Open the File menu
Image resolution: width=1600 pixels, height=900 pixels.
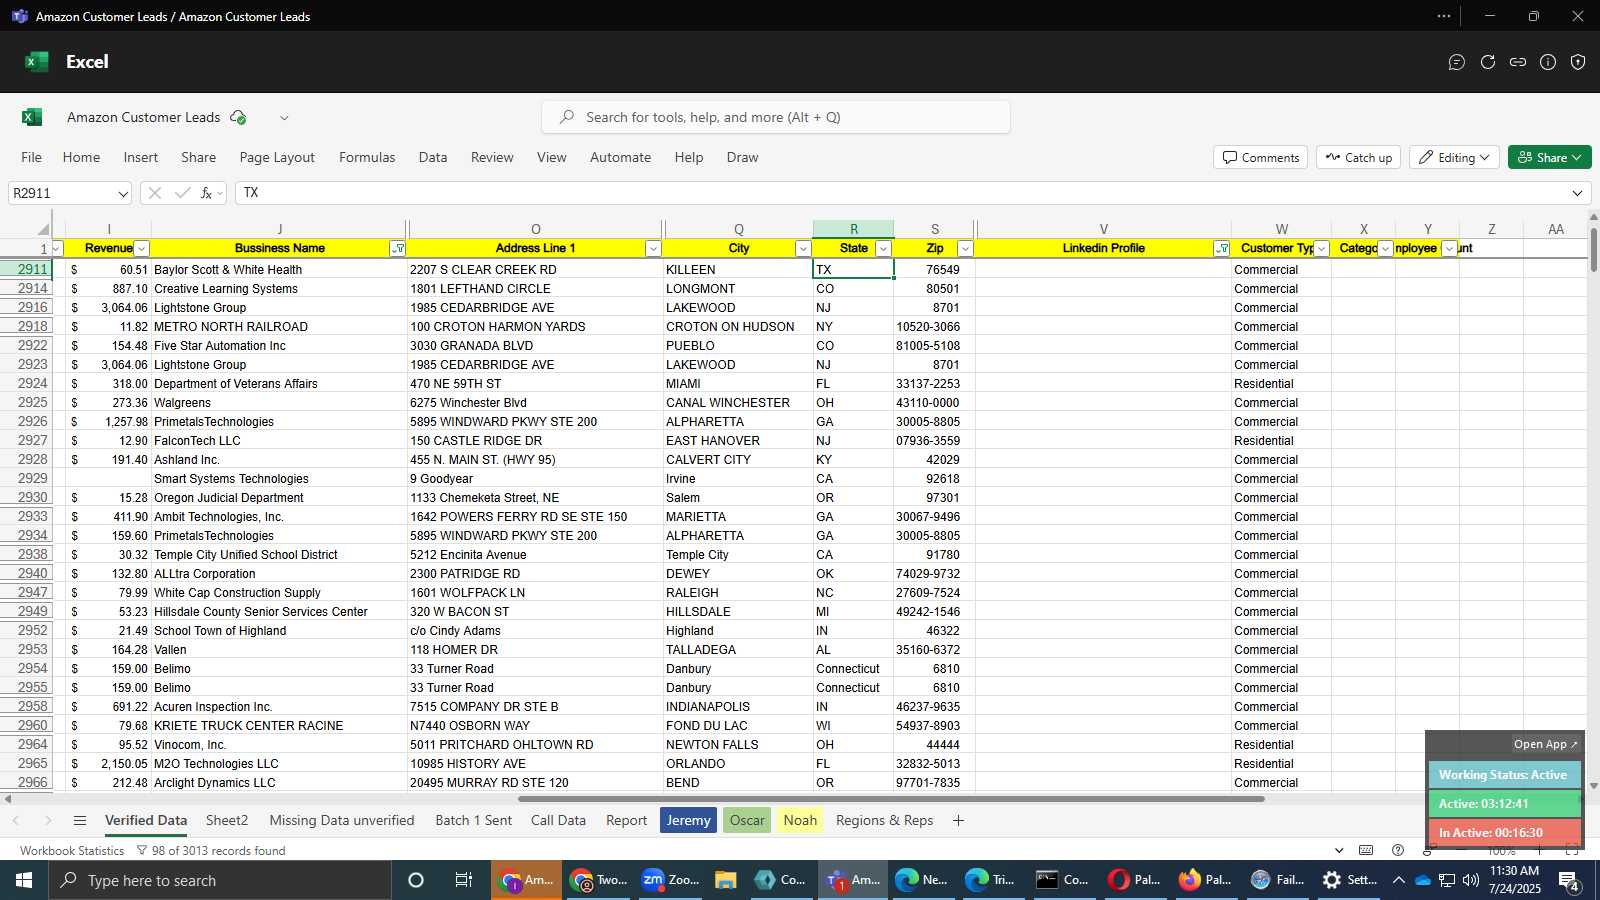(32, 157)
